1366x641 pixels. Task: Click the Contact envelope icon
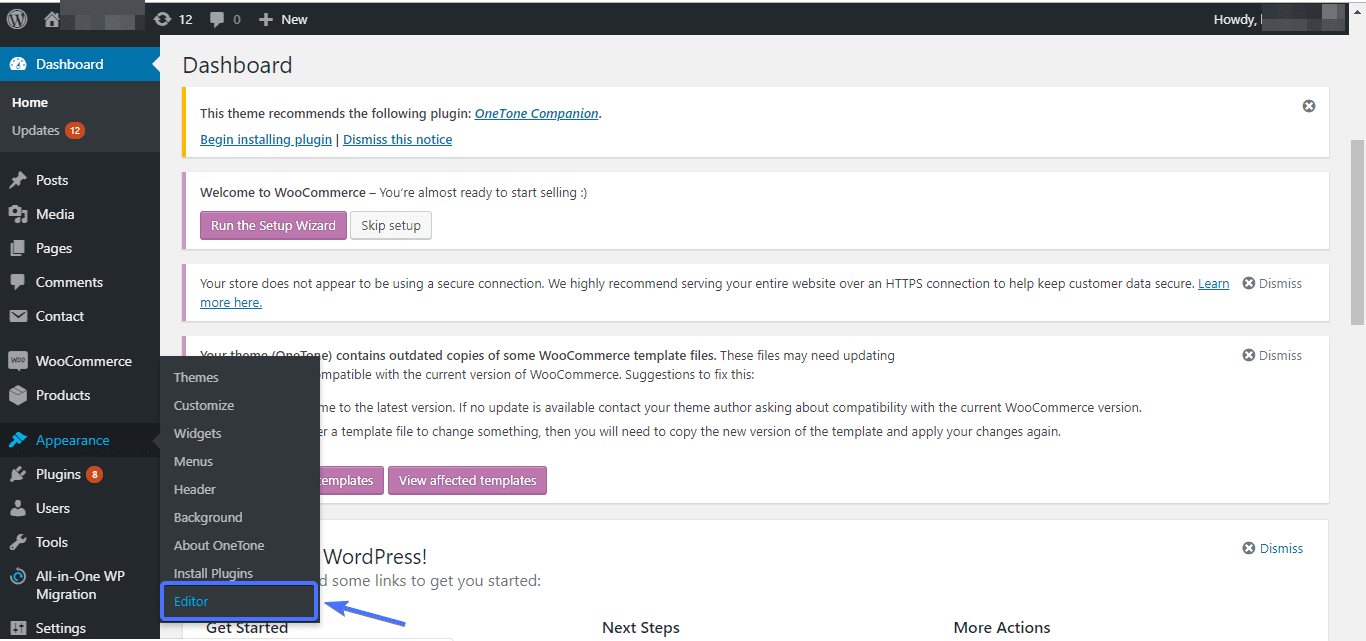(18, 316)
